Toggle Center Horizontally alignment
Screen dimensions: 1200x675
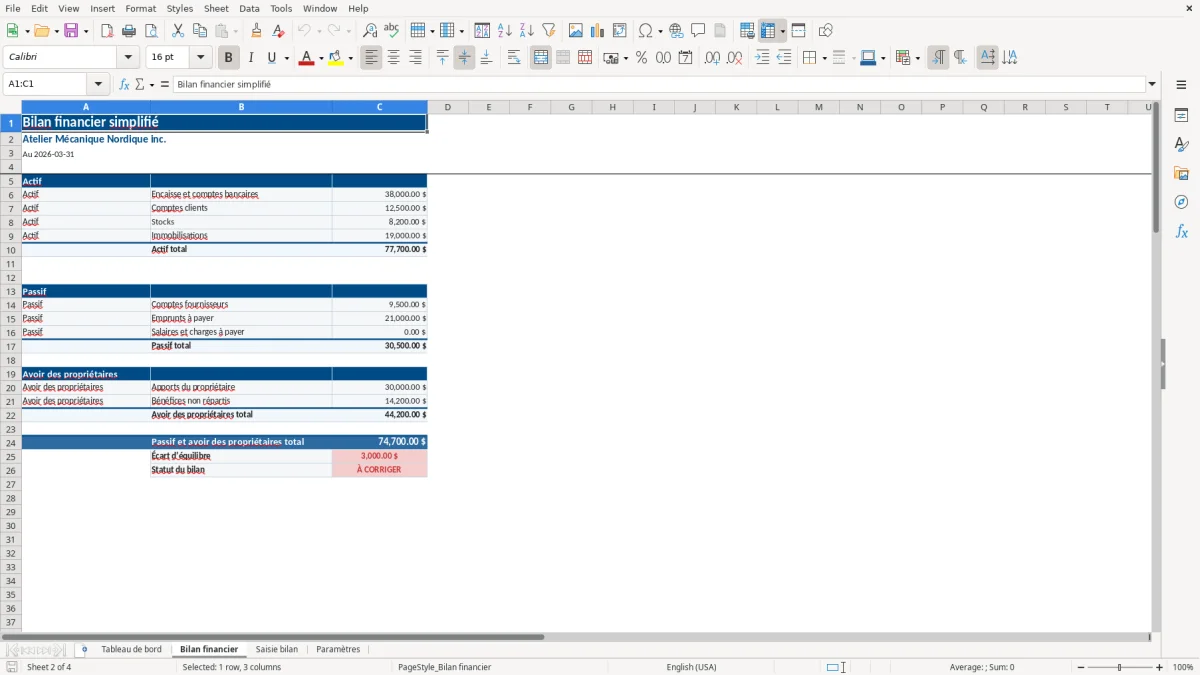(x=393, y=58)
